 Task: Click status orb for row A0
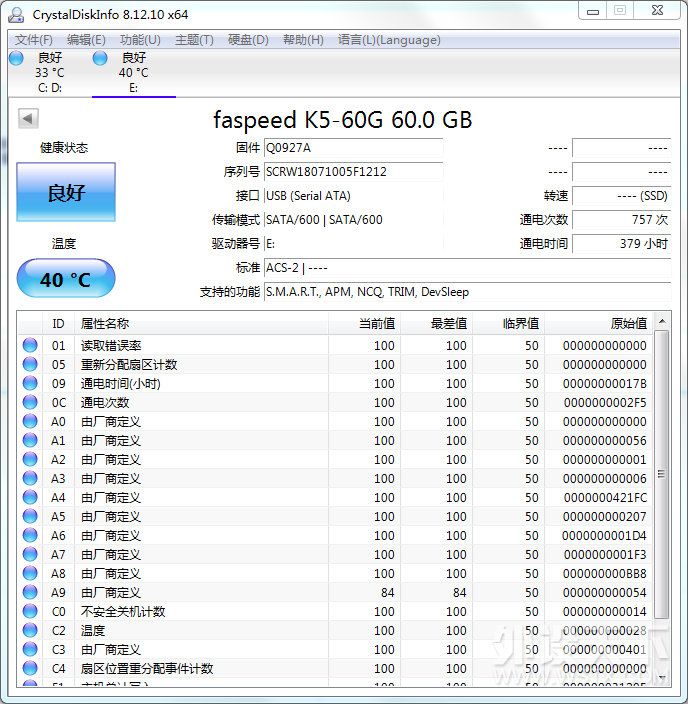(30, 421)
